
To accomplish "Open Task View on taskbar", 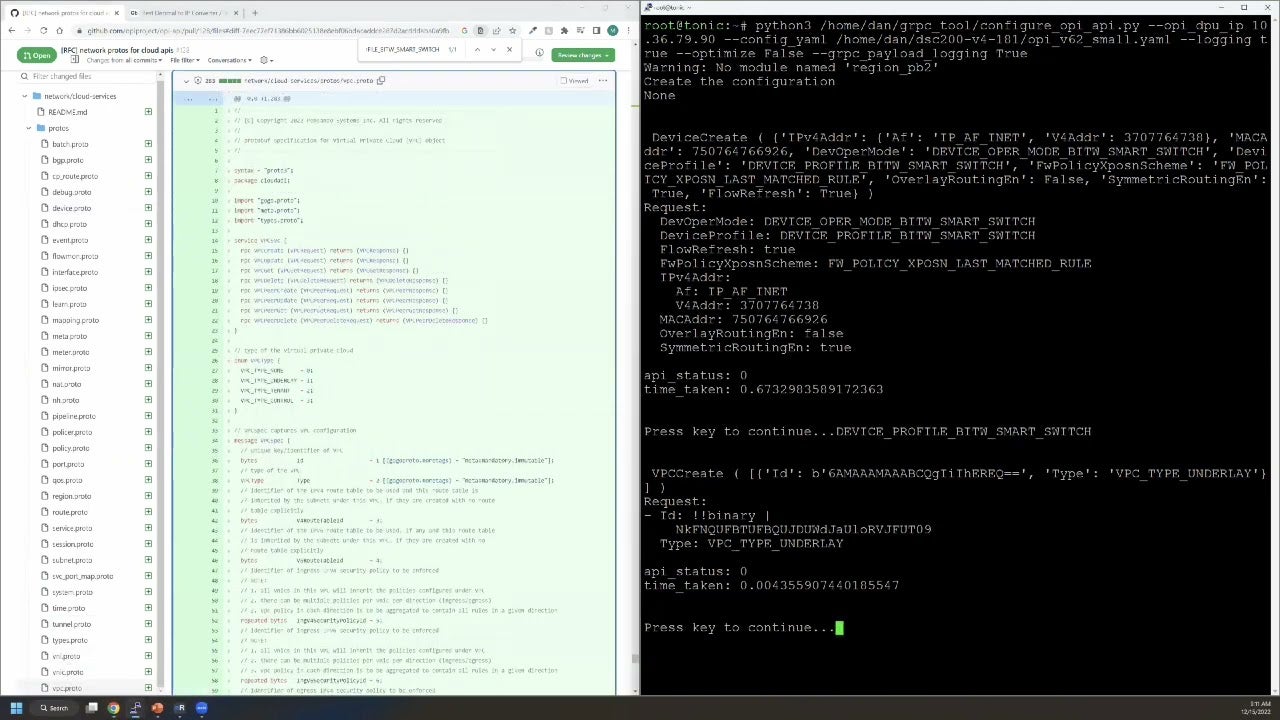I will point(91,708).
